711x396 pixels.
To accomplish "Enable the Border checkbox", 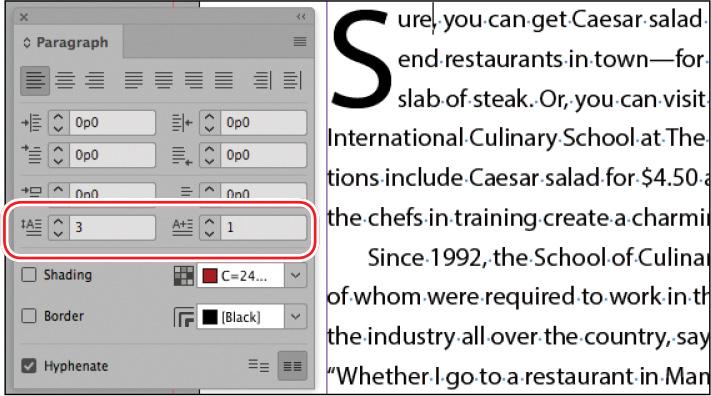I will pyautogui.click(x=29, y=316).
